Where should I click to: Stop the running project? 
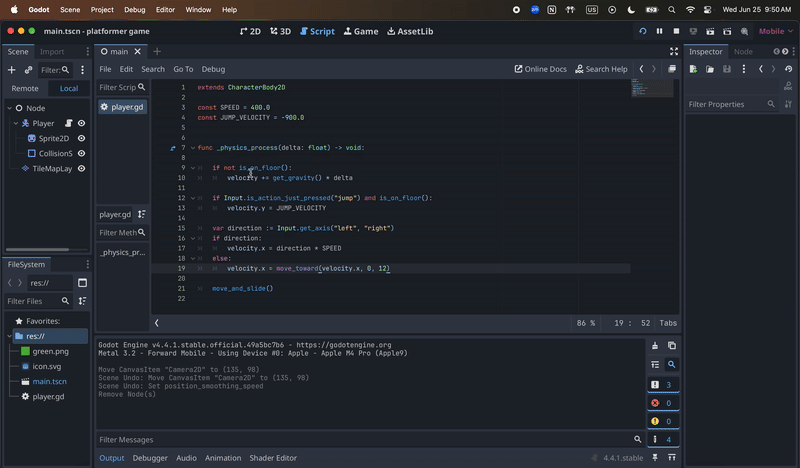point(677,31)
